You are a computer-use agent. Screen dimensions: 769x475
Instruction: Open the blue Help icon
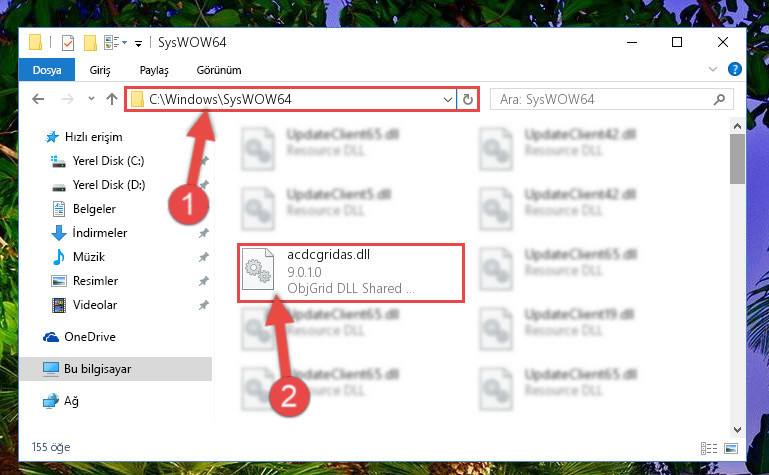(734, 69)
